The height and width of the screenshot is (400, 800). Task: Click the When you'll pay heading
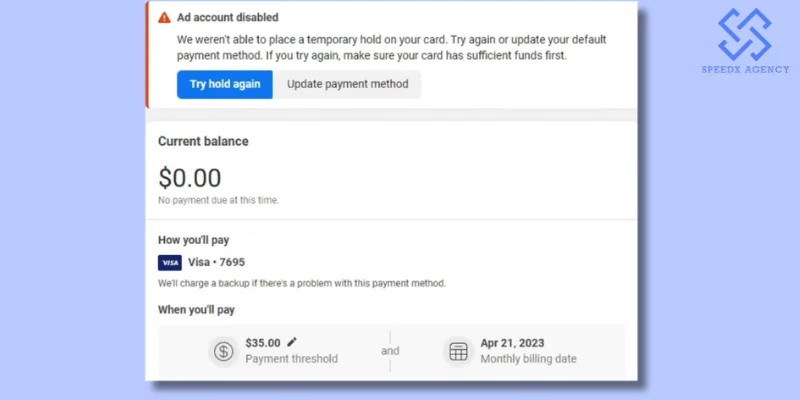[x=196, y=310]
